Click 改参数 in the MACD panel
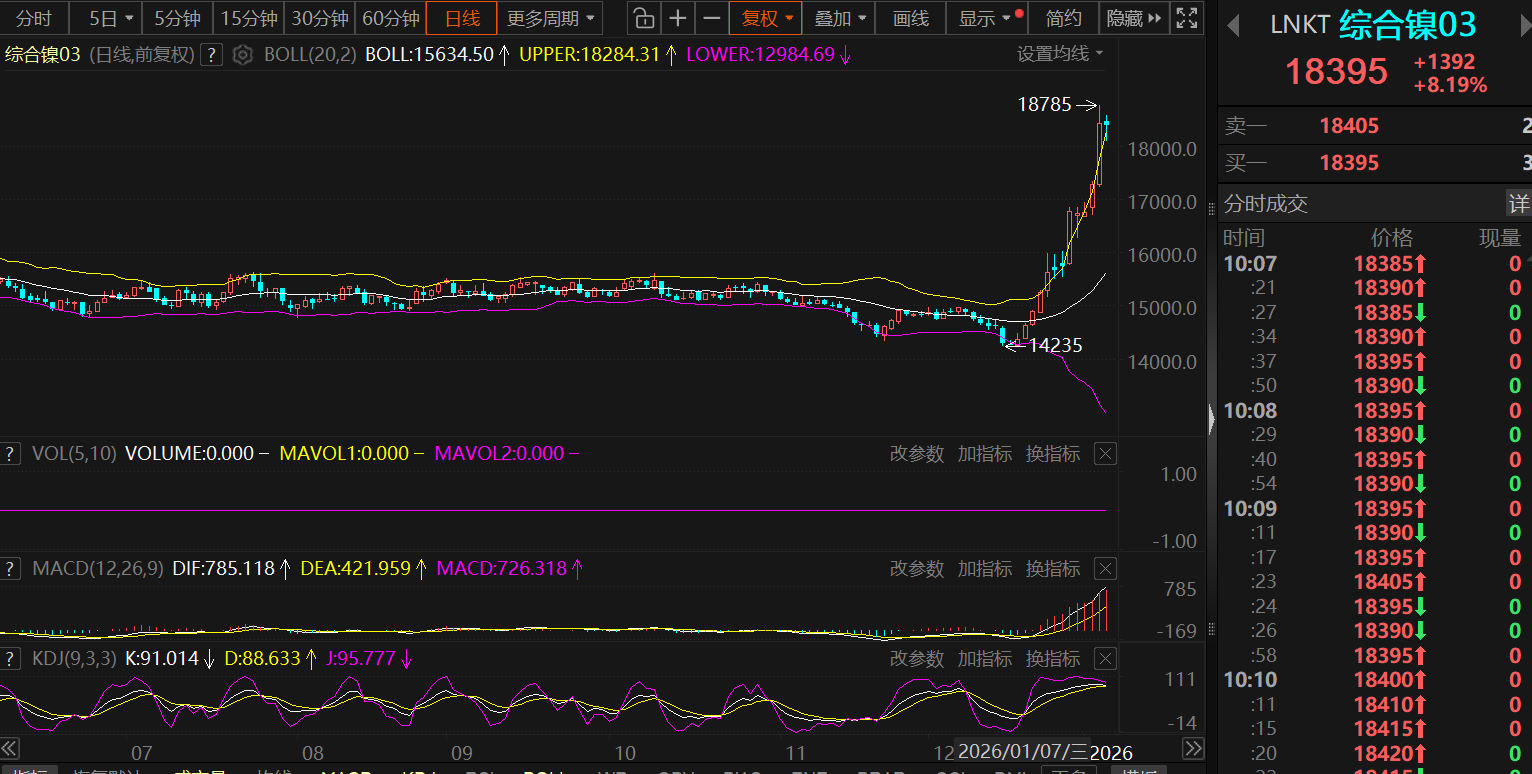Viewport: 1532px width, 774px height. [x=917, y=569]
